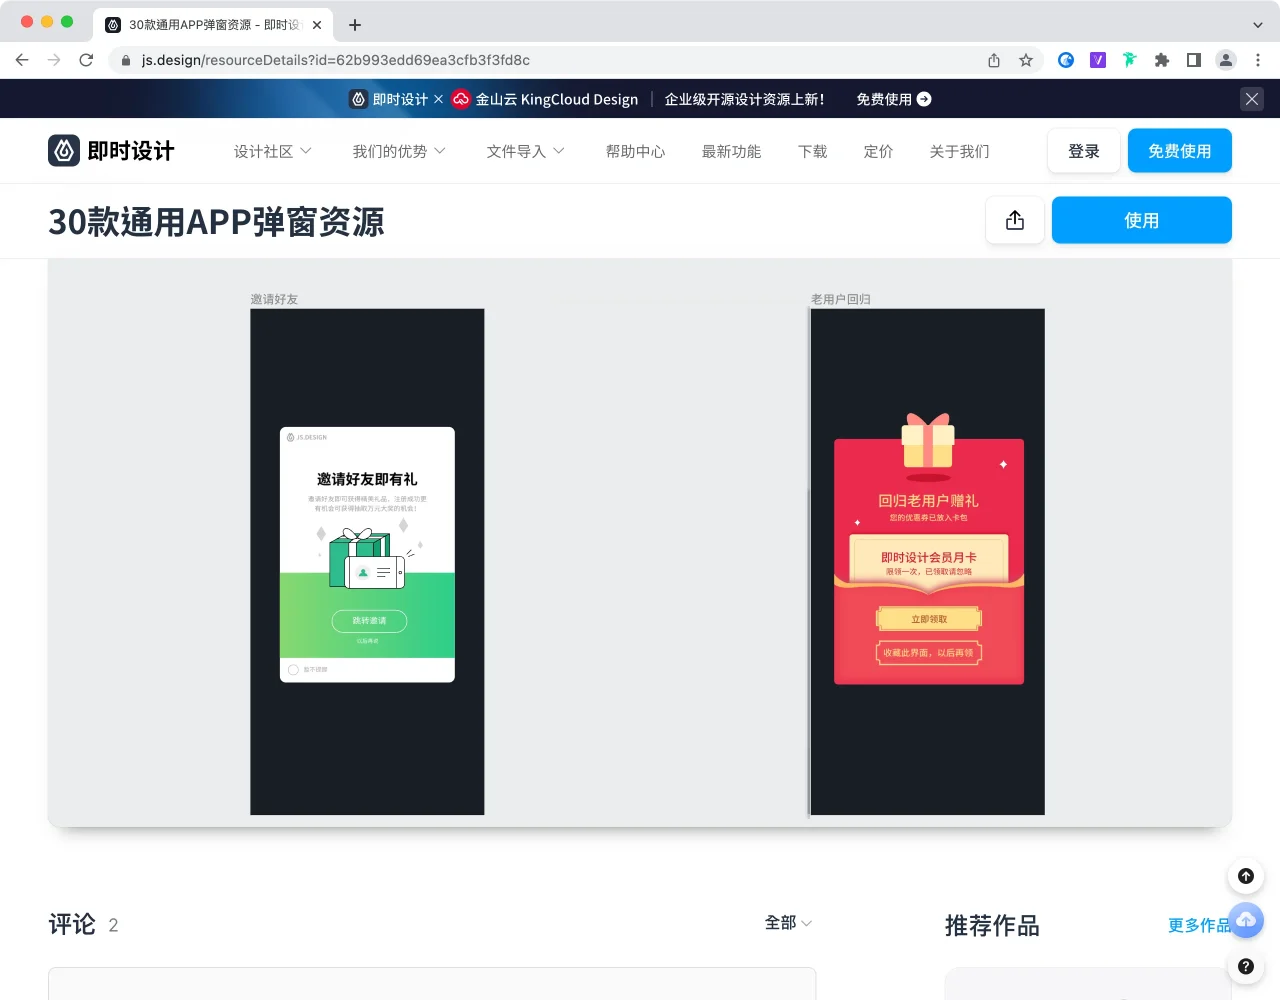Reload the page

point(86,60)
